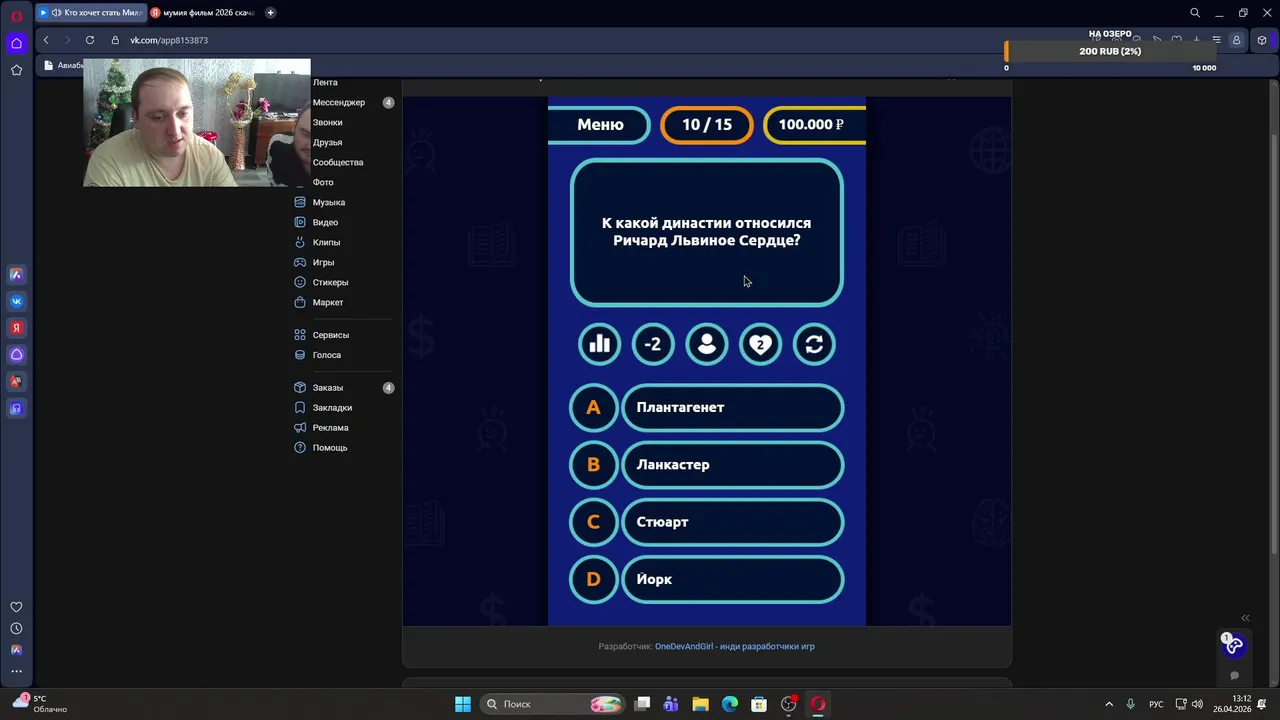Open the game Меню button

(x=599, y=125)
